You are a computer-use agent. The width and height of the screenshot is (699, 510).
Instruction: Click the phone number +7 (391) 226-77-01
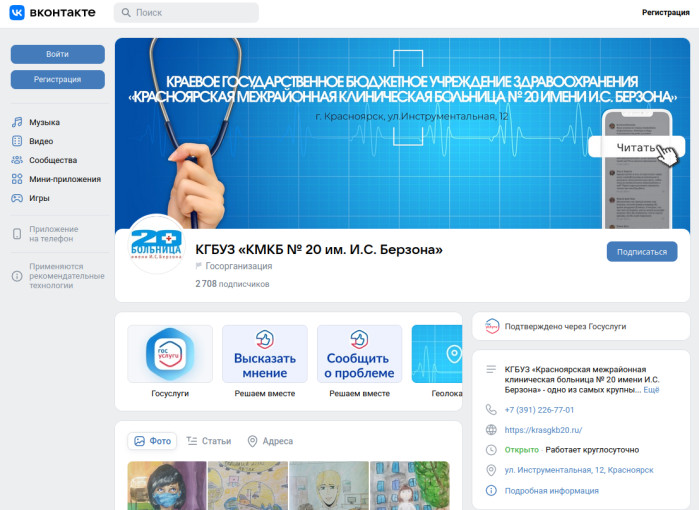[x=539, y=410]
